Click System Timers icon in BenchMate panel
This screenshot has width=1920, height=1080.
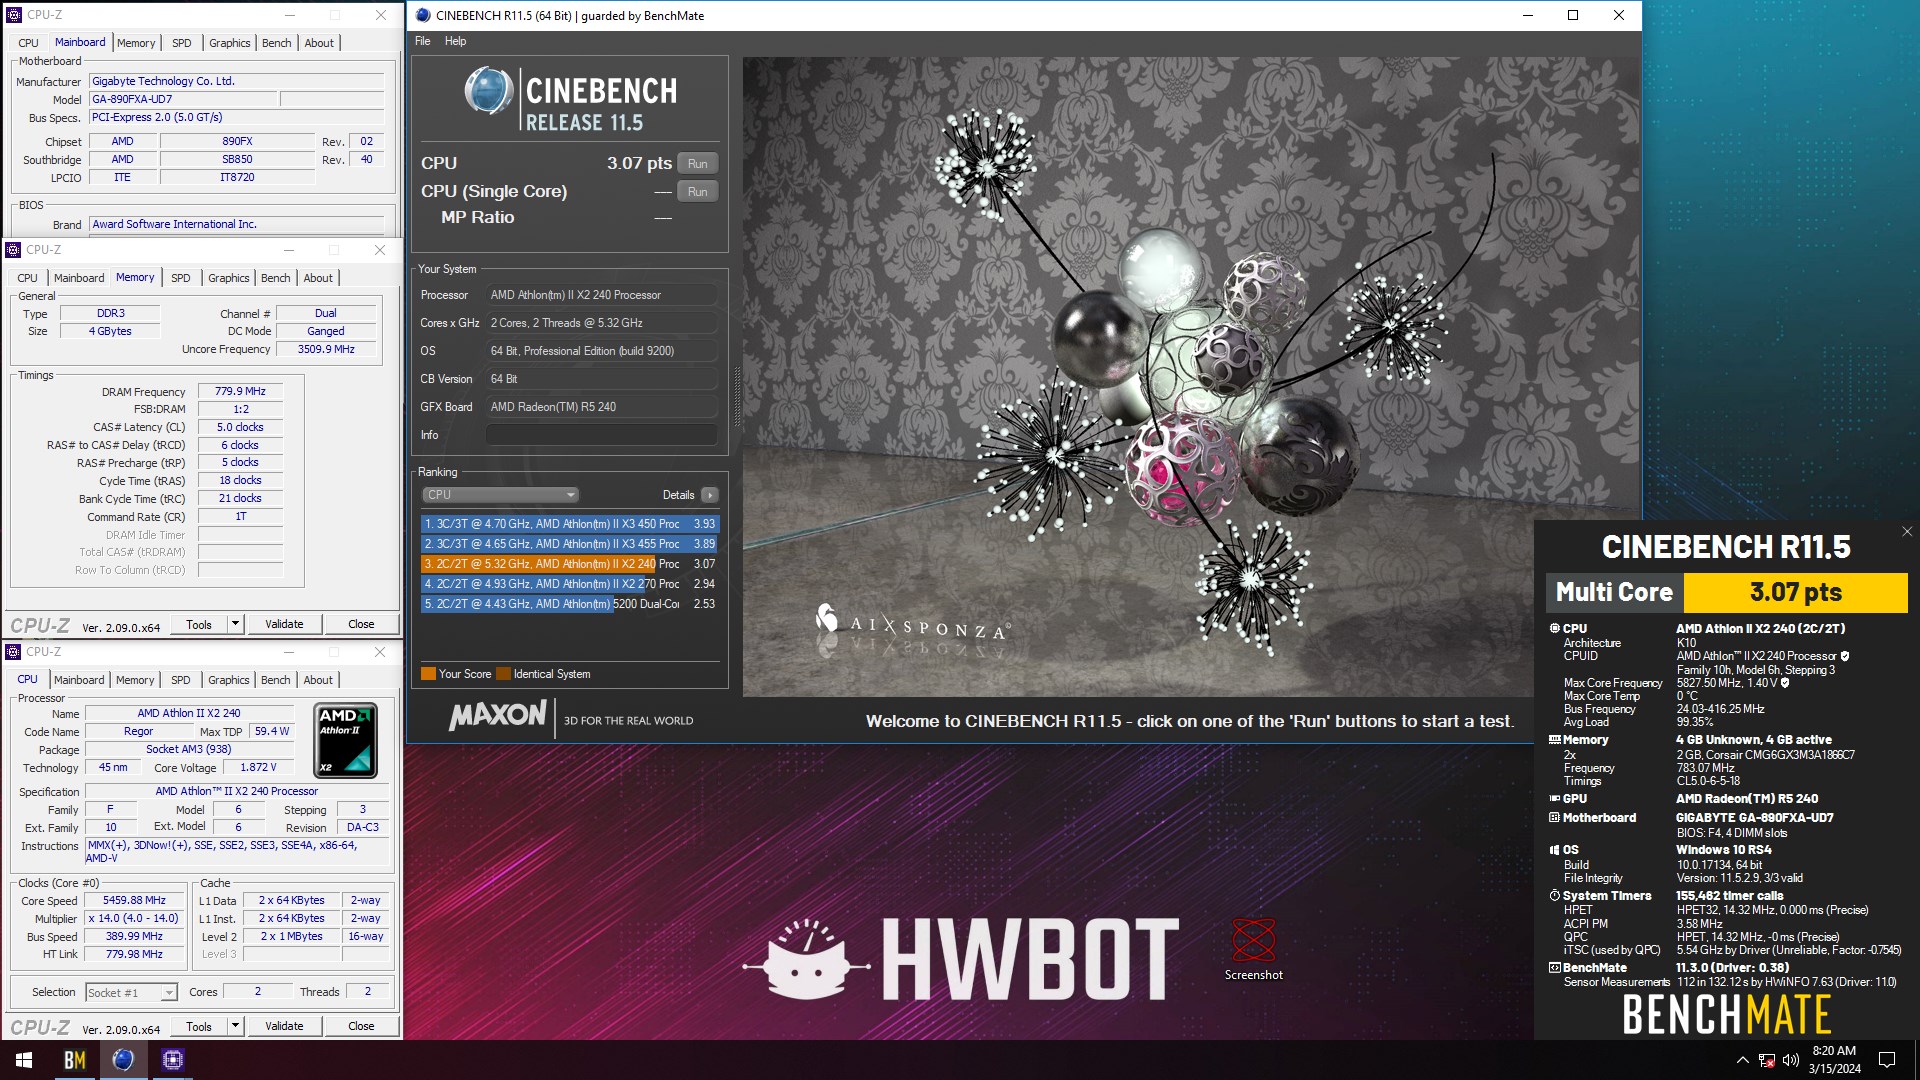[x=1554, y=896]
